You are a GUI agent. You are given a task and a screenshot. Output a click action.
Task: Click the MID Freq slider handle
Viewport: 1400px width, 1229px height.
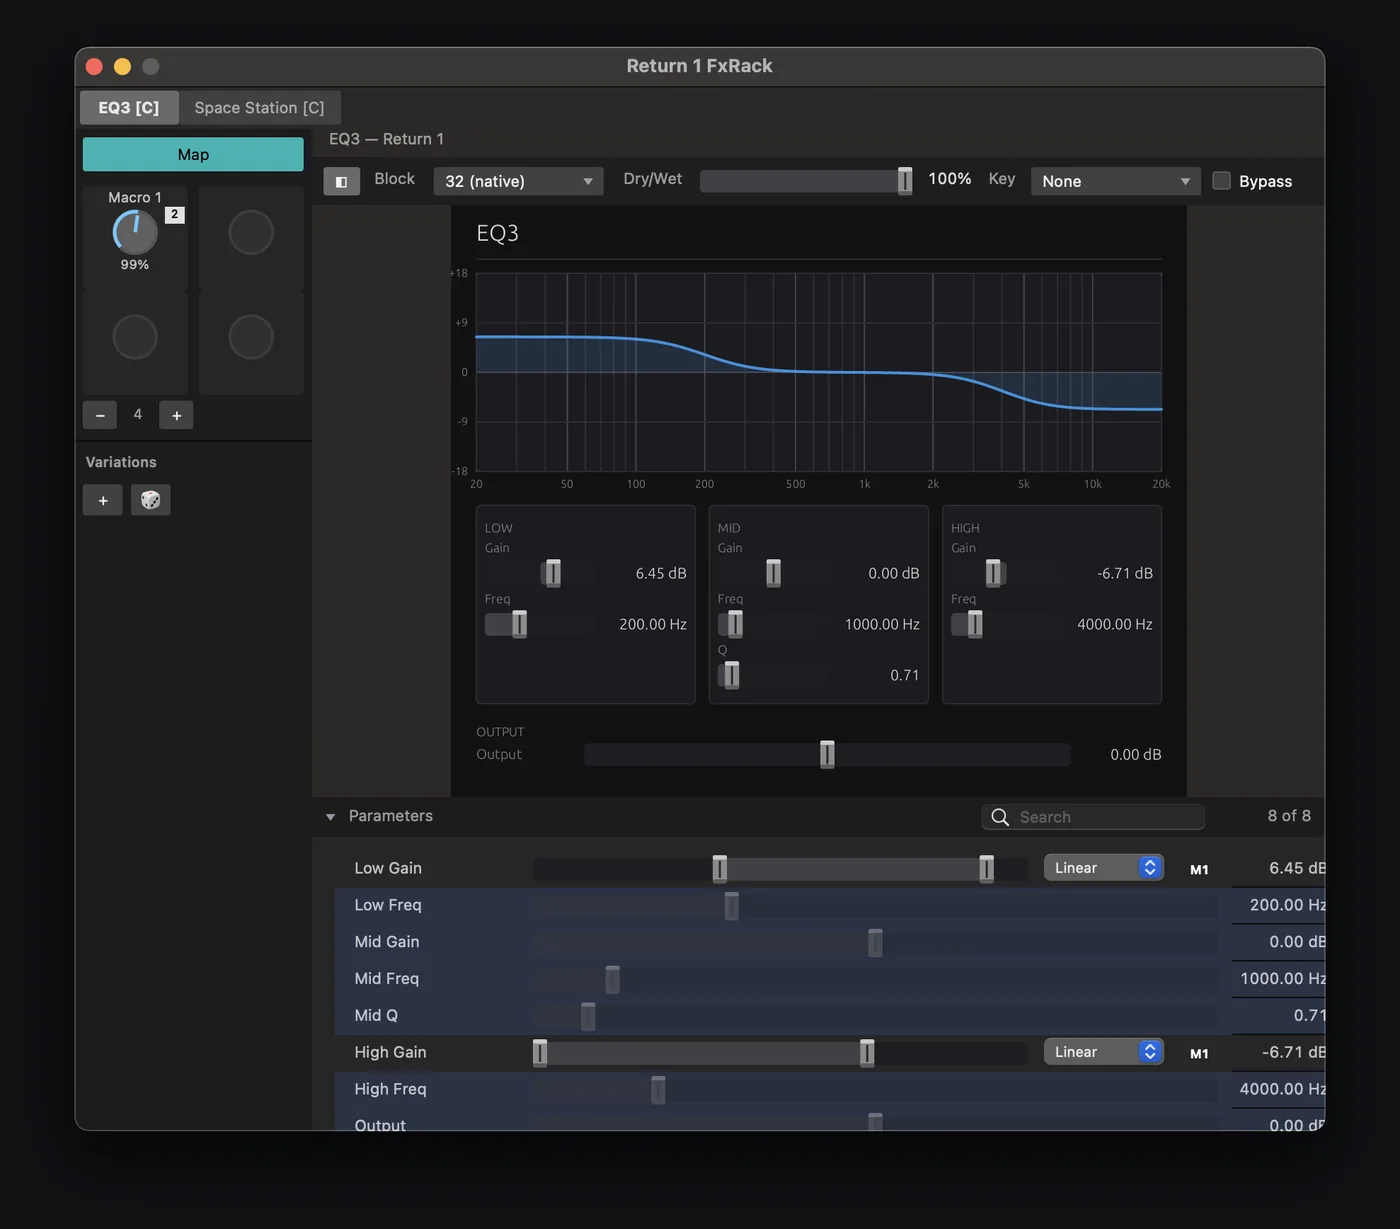tap(735, 624)
